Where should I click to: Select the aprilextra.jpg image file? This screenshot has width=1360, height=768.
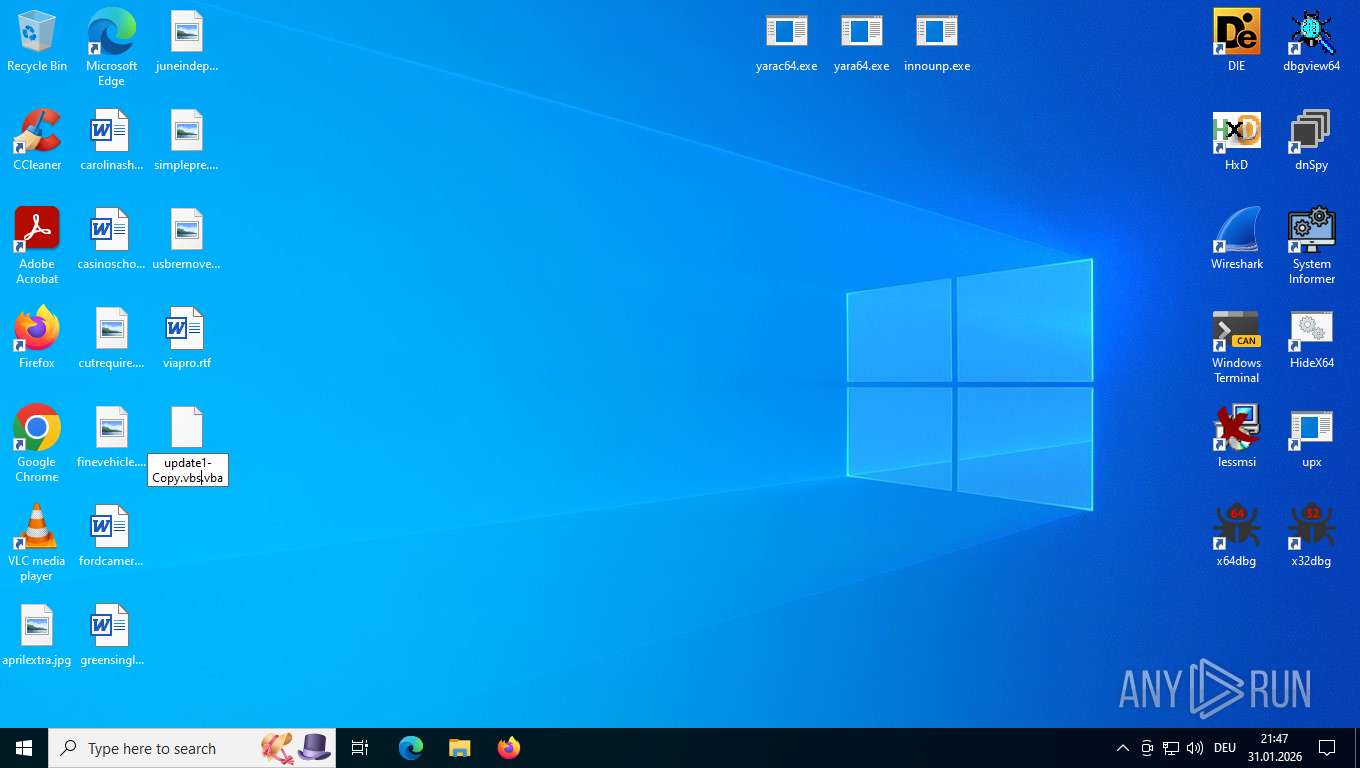coord(37,636)
